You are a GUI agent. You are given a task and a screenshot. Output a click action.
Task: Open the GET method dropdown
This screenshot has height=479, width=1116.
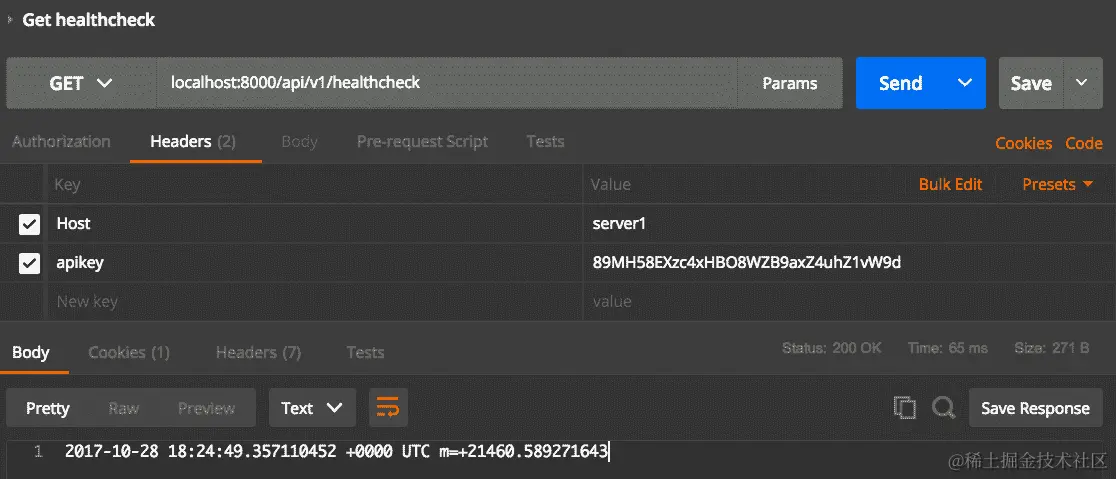coord(80,84)
